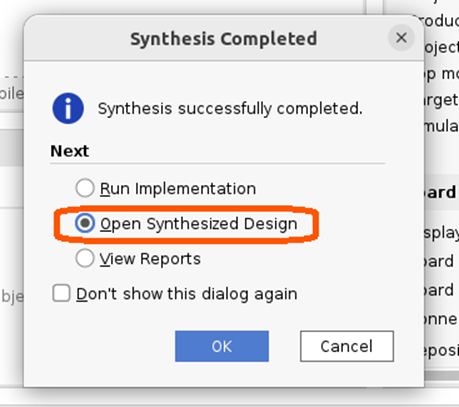Select the View Reports radio button
The height and width of the screenshot is (407, 459).
tap(85, 258)
